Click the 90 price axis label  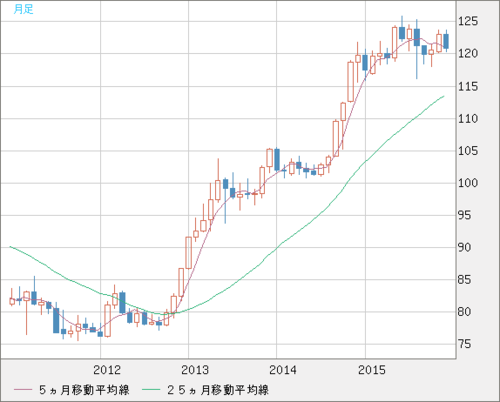click(x=464, y=247)
